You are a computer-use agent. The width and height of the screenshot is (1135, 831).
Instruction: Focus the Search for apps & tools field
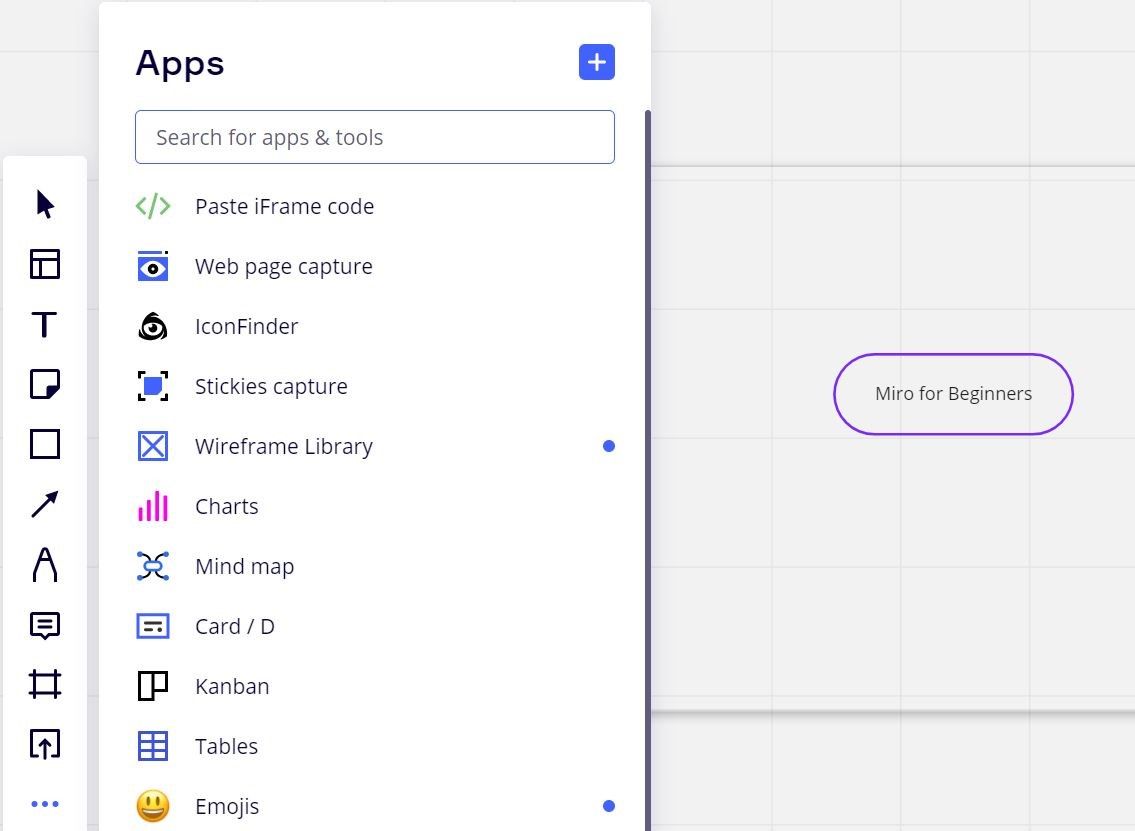pyautogui.click(x=375, y=137)
